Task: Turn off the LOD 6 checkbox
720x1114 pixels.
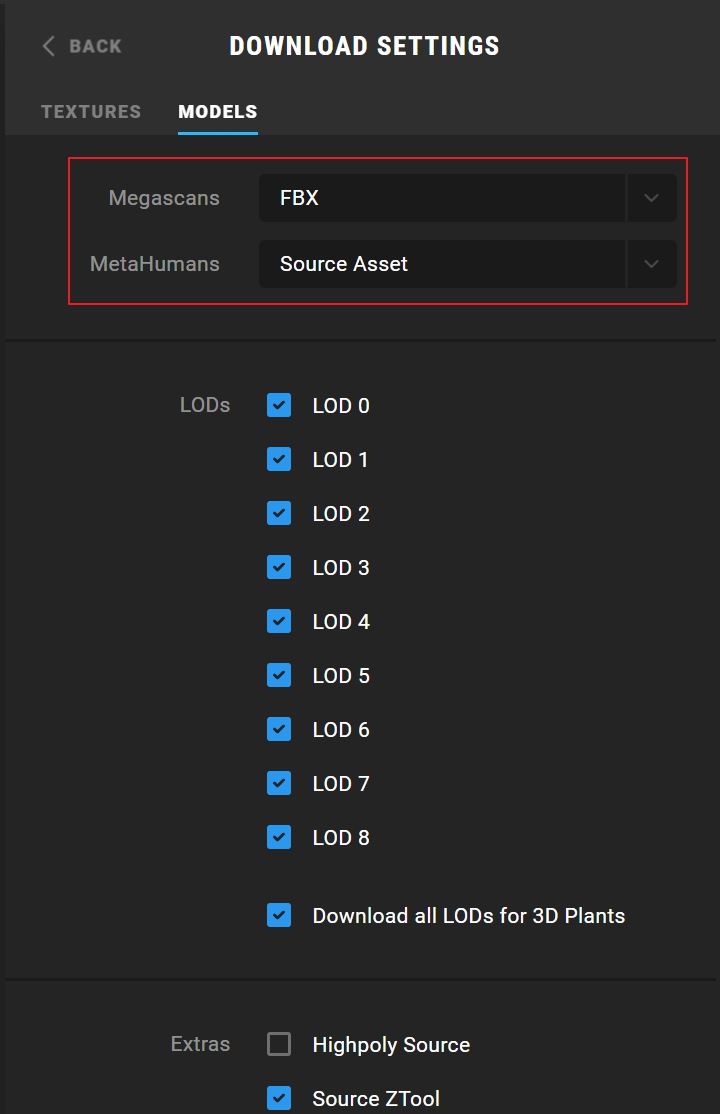Action: coord(279,729)
